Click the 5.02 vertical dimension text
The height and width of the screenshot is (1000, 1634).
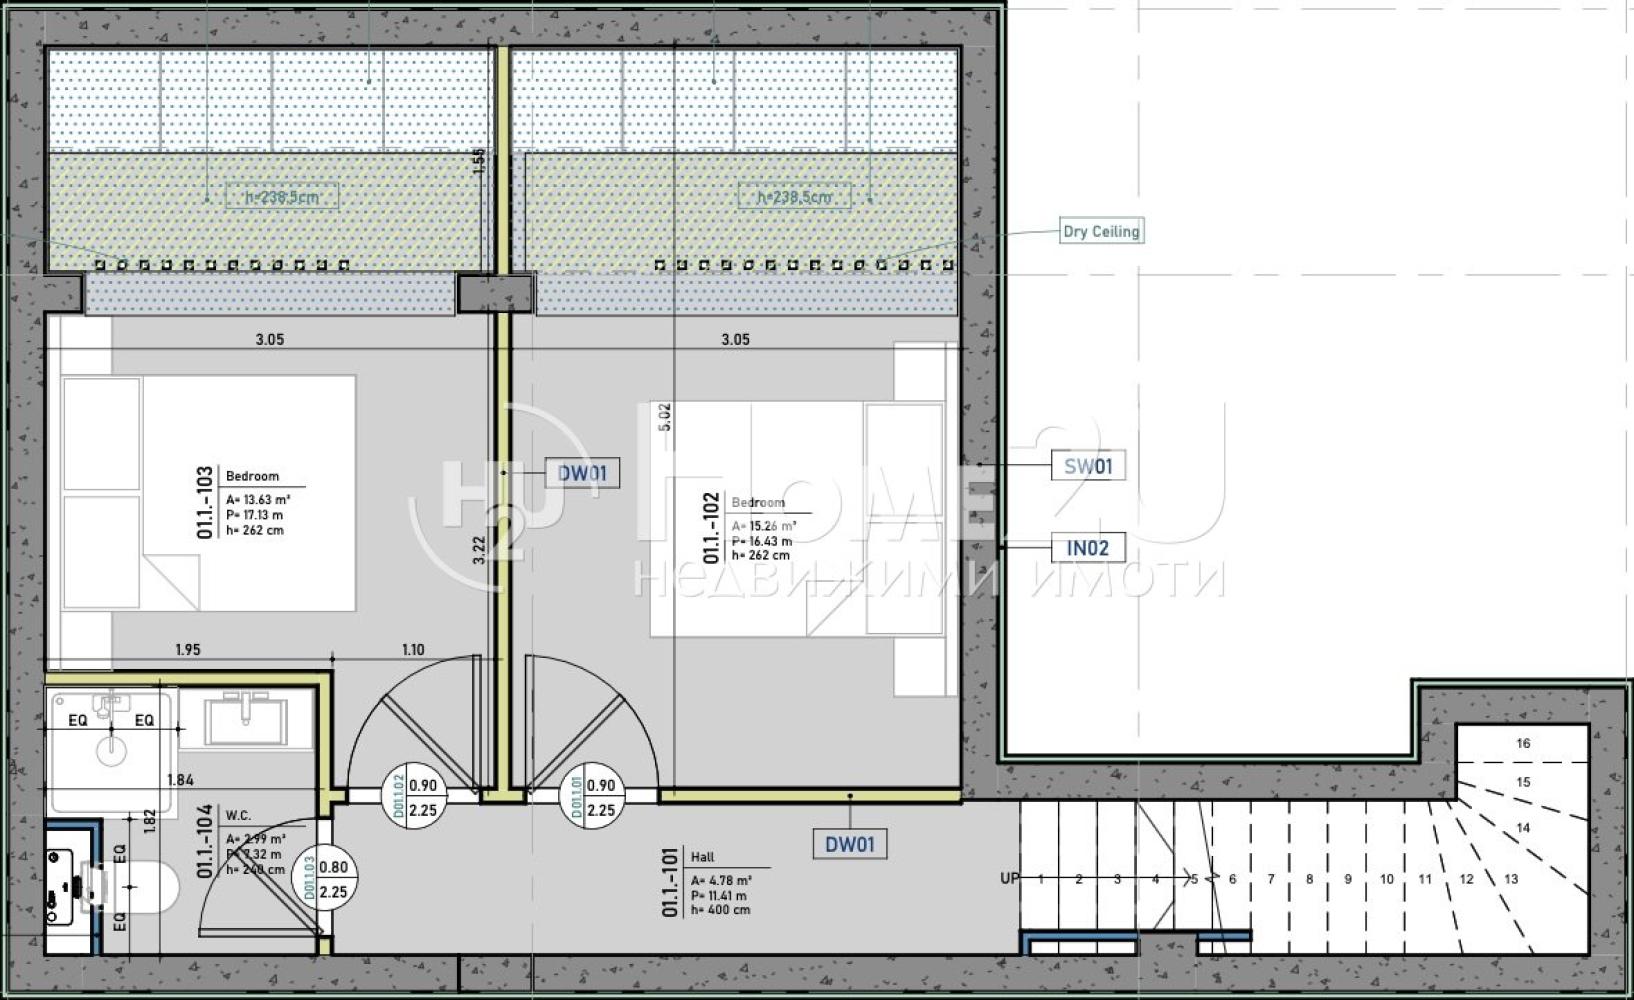(x=665, y=417)
